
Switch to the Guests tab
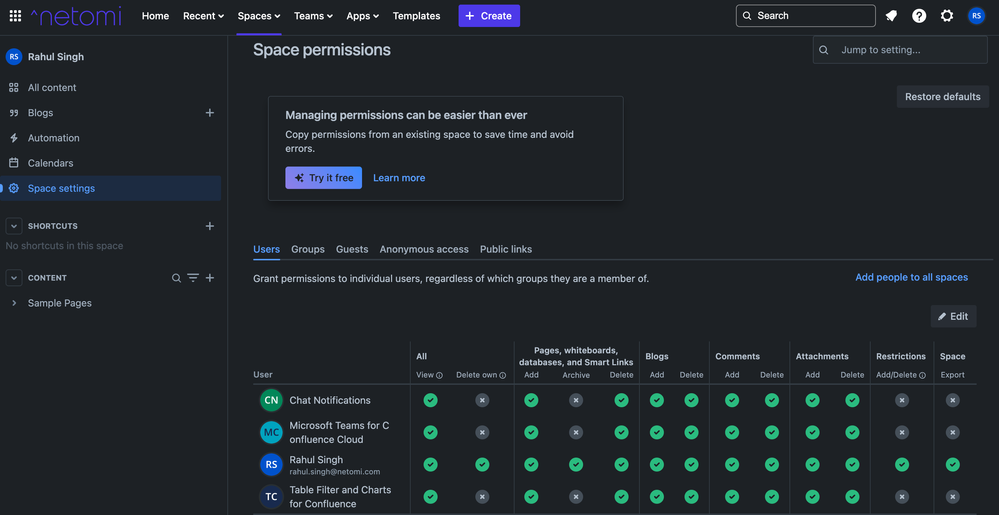pos(352,249)
